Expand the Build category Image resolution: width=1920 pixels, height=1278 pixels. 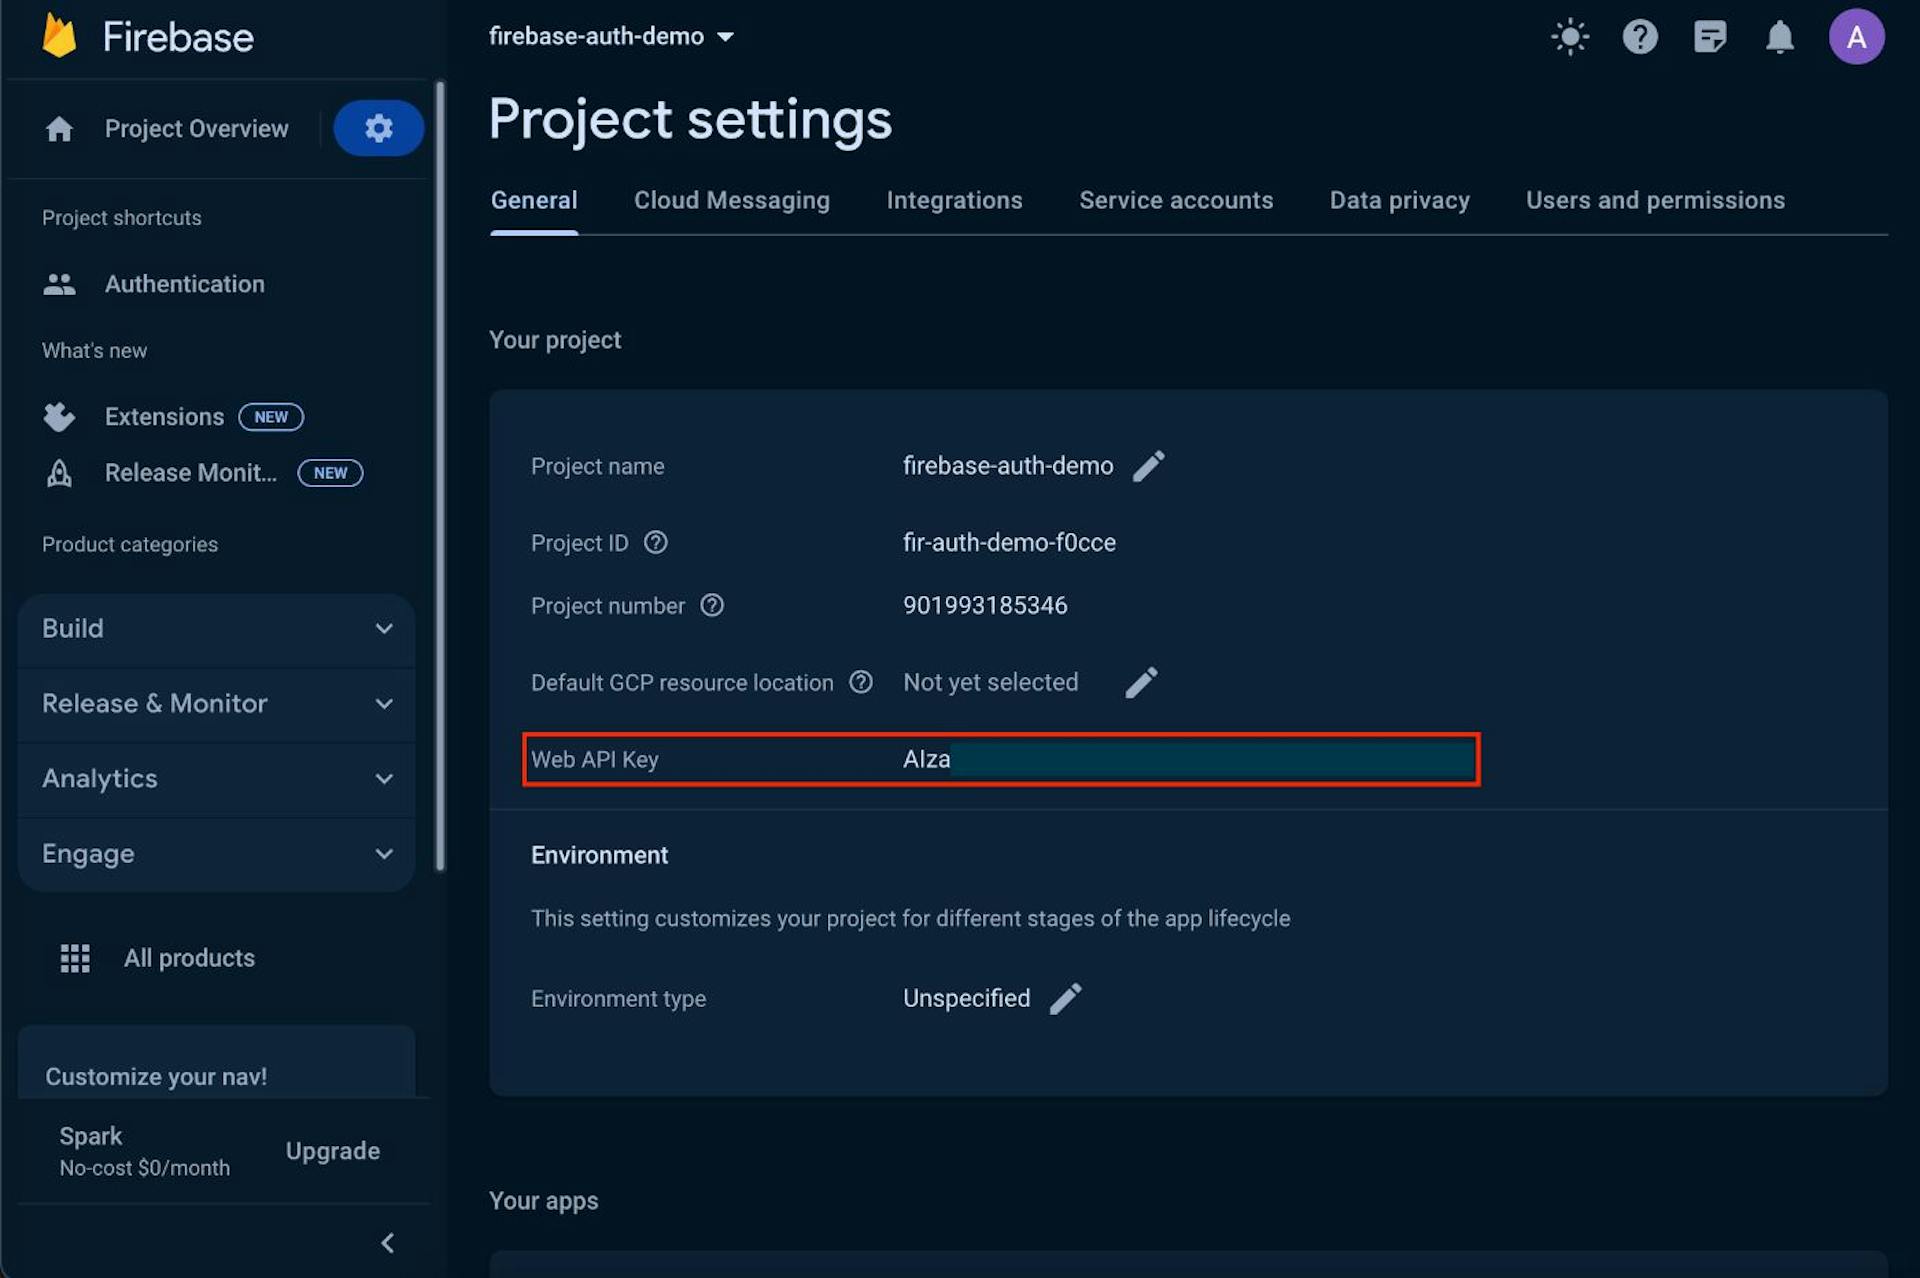(x=215, y=628)
